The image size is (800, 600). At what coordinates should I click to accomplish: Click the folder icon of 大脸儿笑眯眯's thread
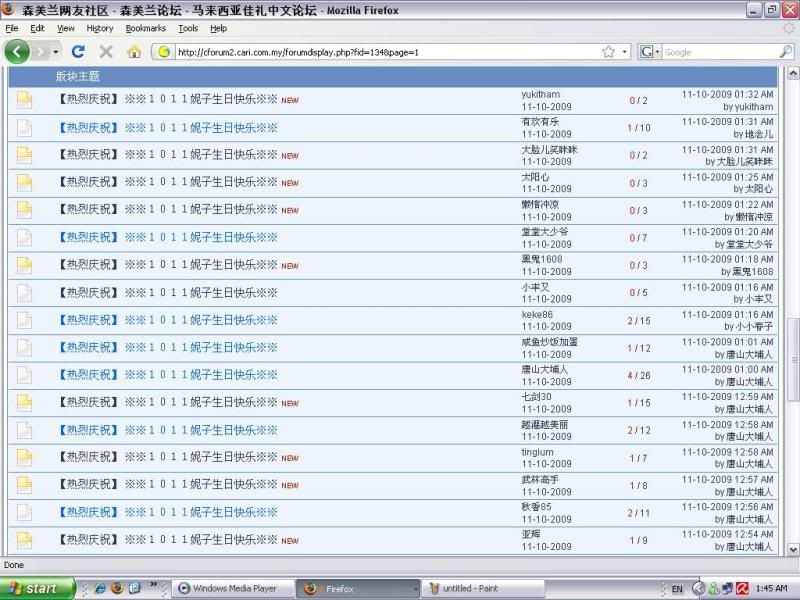click(x=24, y=155)
